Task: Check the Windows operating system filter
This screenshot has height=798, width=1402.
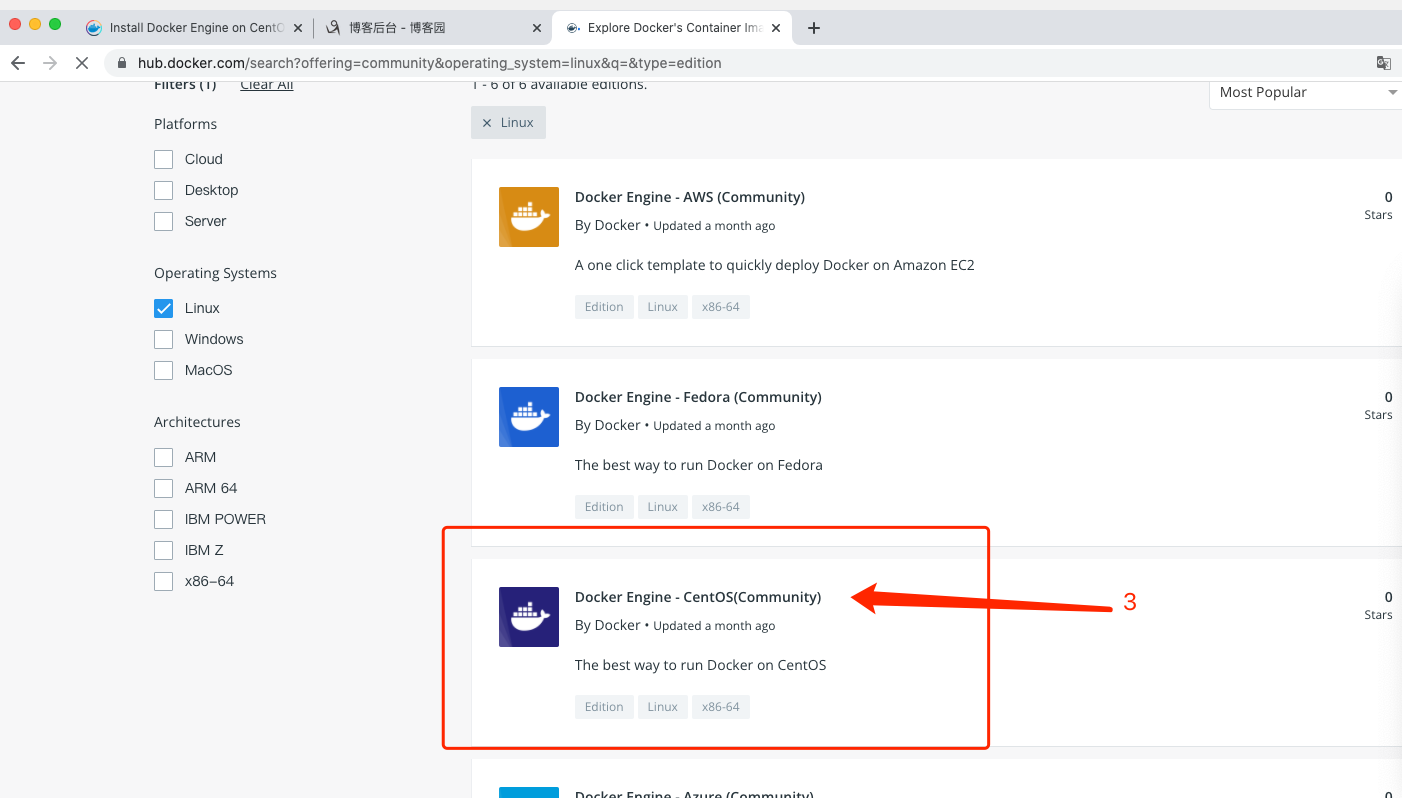Action: point(164,339)
